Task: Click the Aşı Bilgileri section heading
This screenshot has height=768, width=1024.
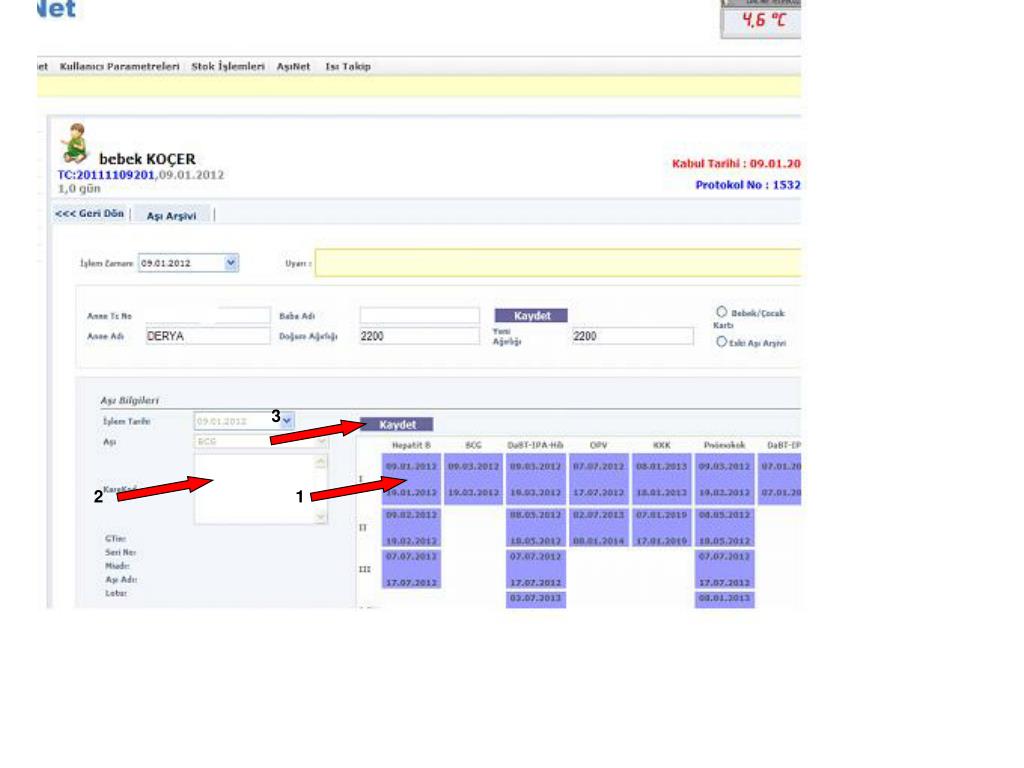Action: 129,400
